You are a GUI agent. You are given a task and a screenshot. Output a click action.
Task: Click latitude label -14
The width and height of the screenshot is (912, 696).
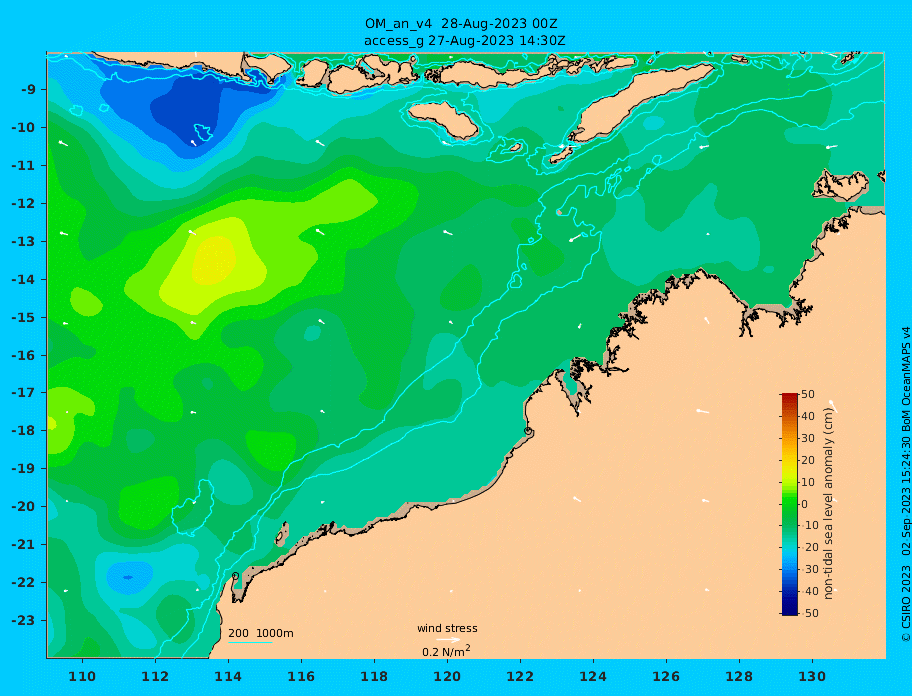(x=24, y=279)
